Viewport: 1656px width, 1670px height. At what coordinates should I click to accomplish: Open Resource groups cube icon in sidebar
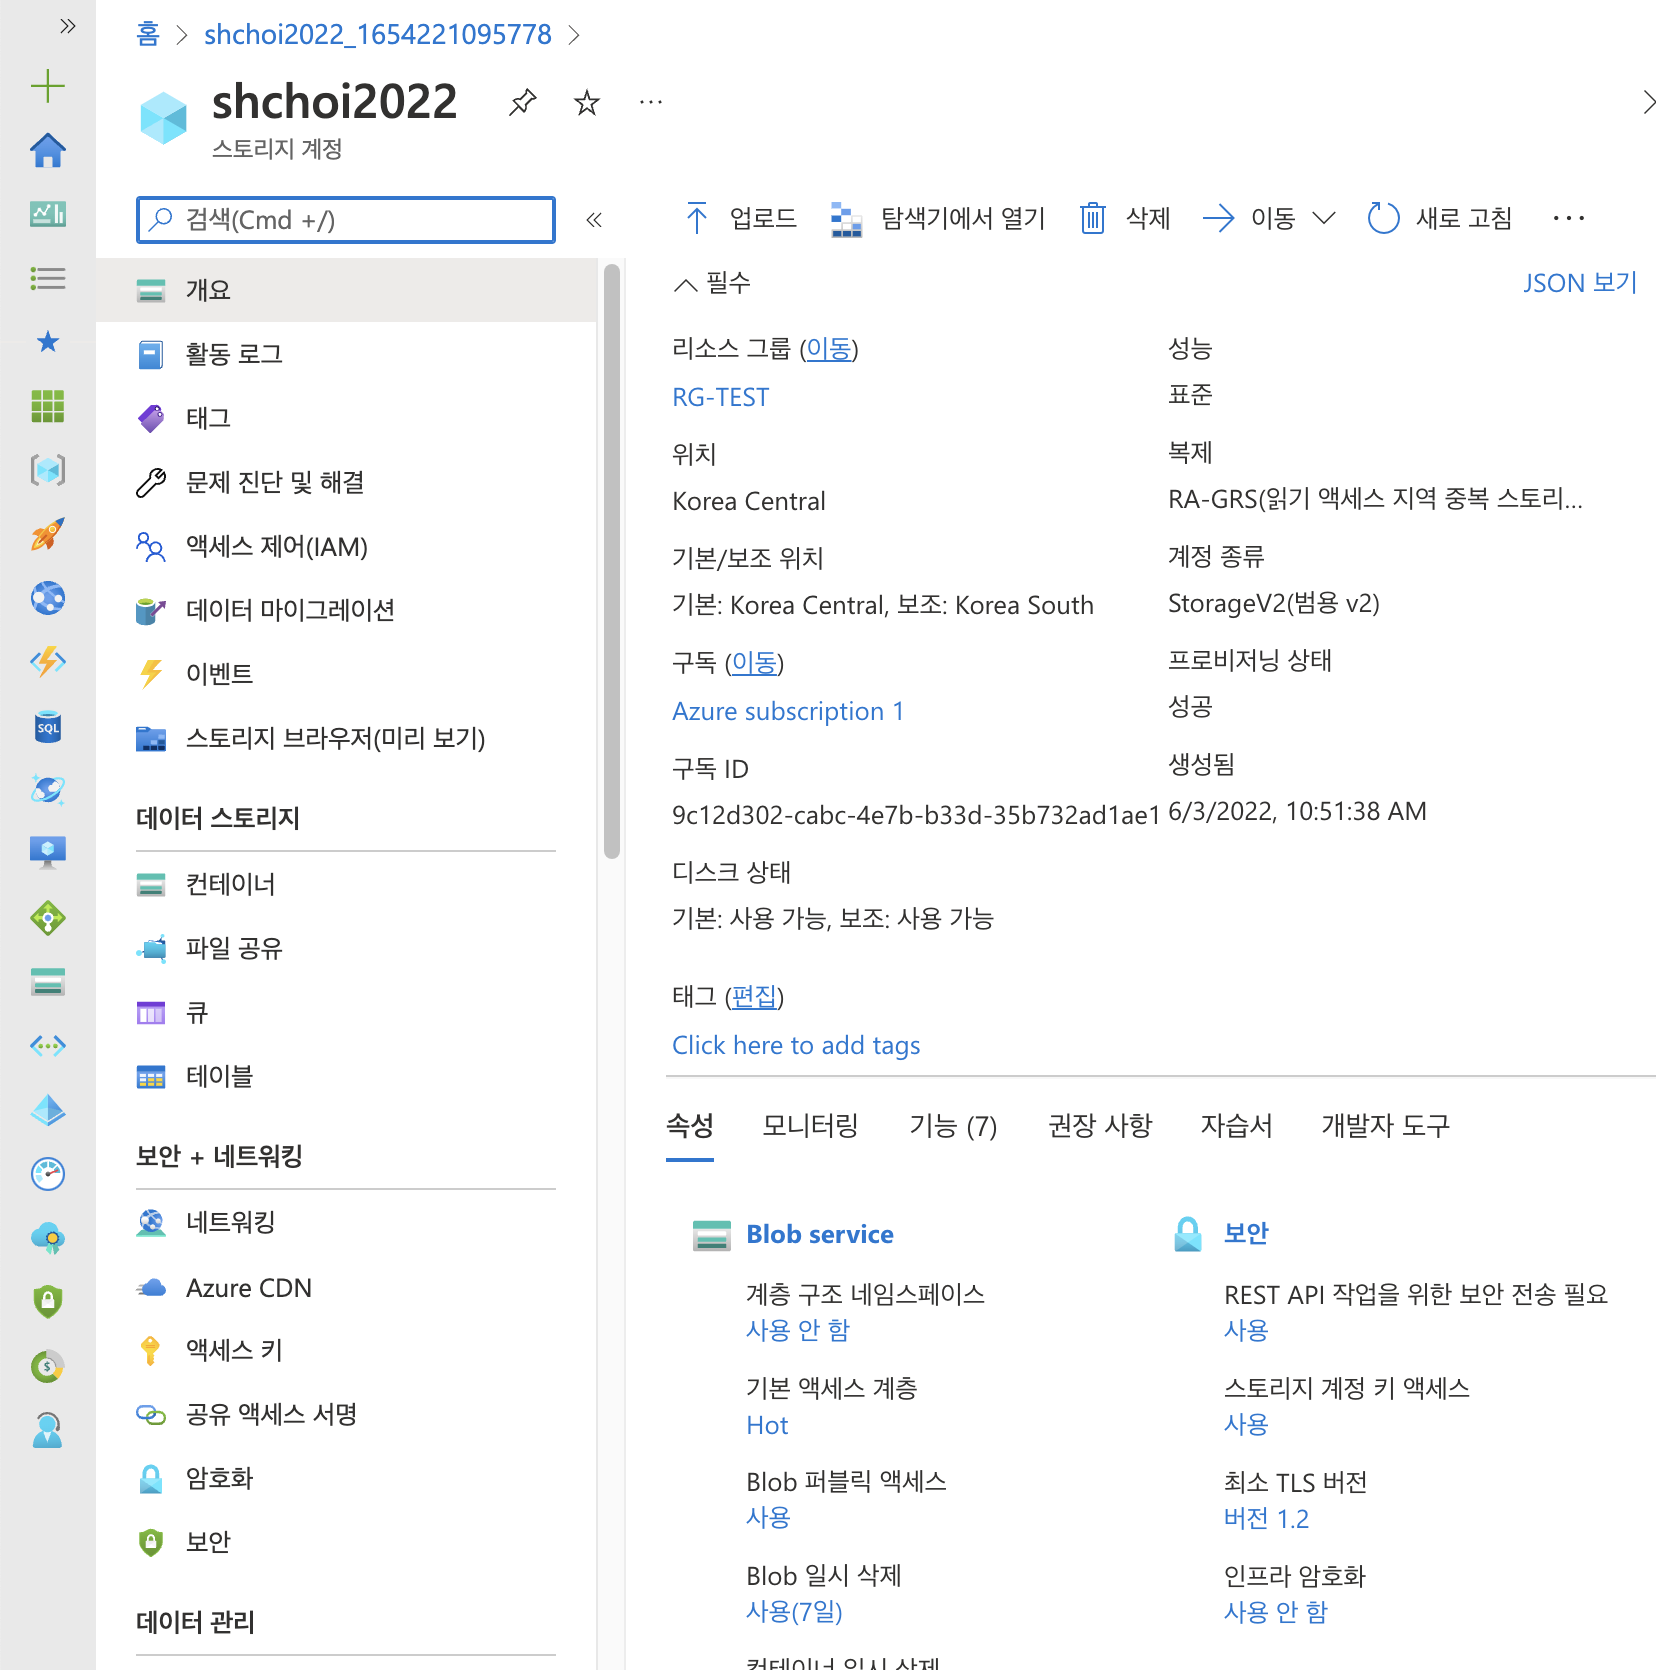pos(48,470)
